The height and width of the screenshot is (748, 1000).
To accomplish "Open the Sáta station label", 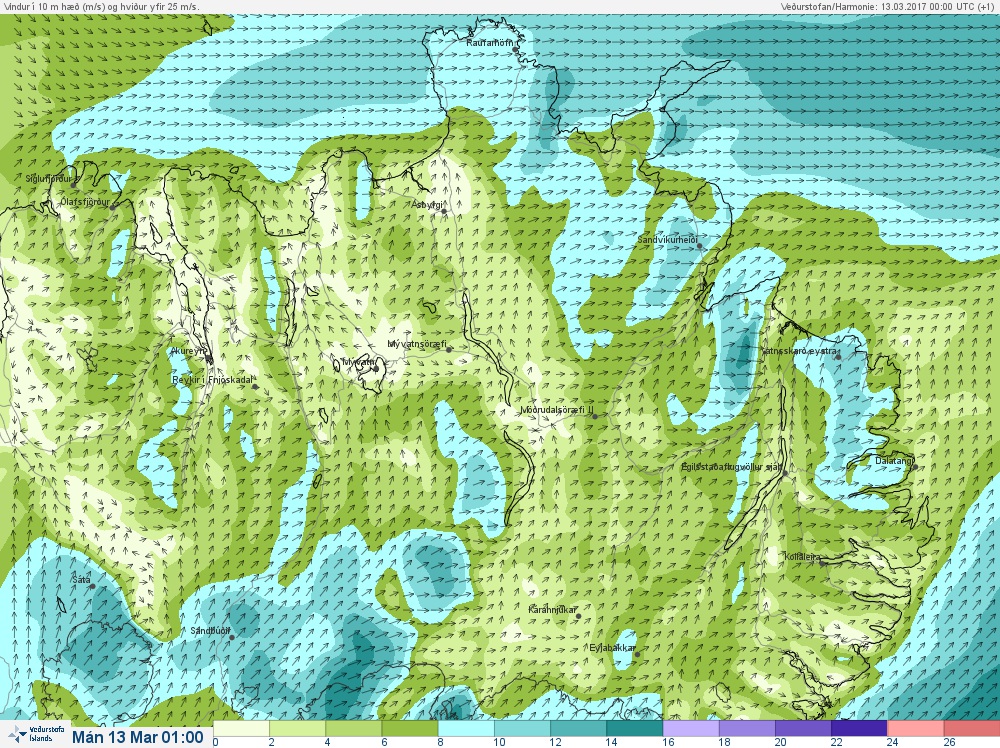I will [81, 580].
